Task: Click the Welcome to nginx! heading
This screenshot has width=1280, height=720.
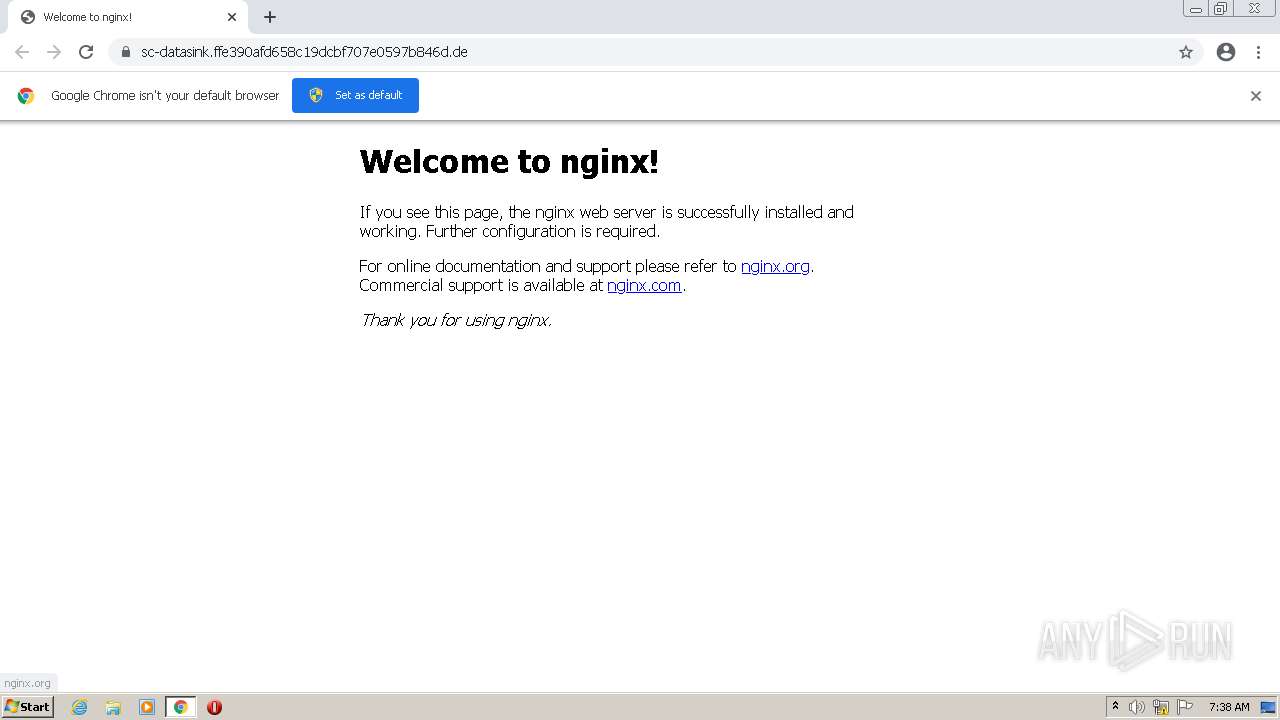Action: pyautogui.click(x=509, y=161)
